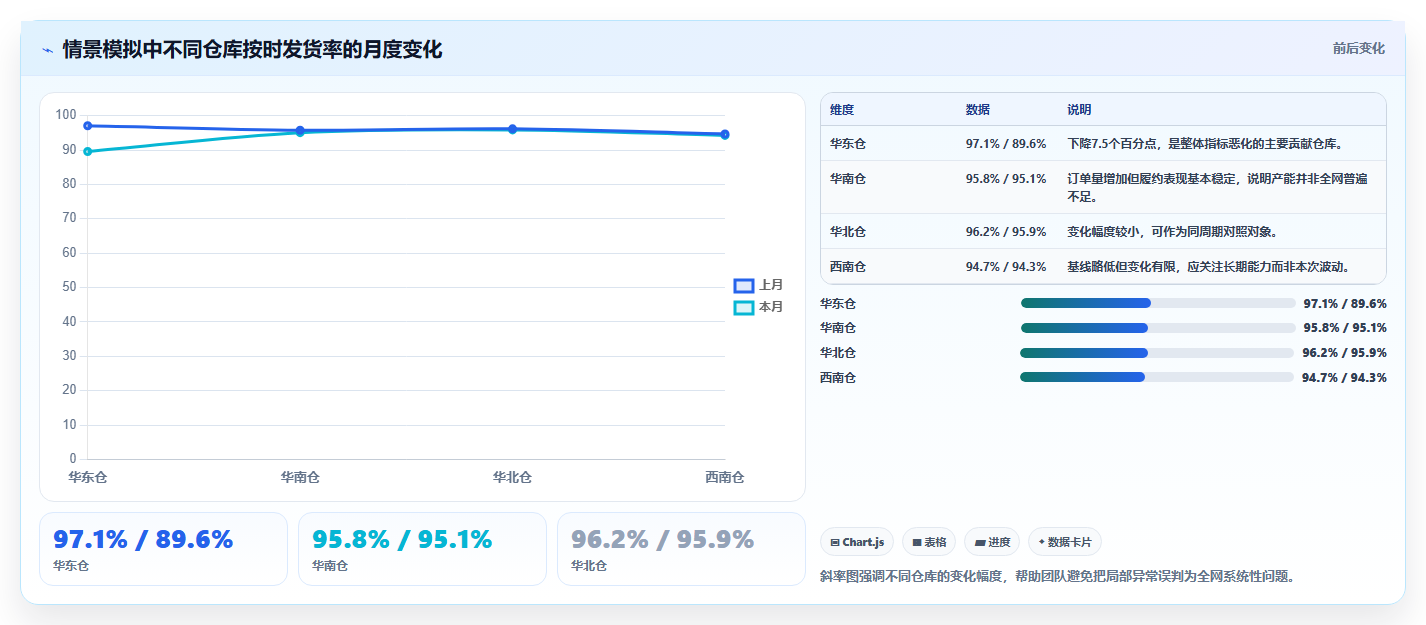This screenshot has height=625, width=1426.
Task: Click the 基线略低 description text
Action: point(1212,267)
